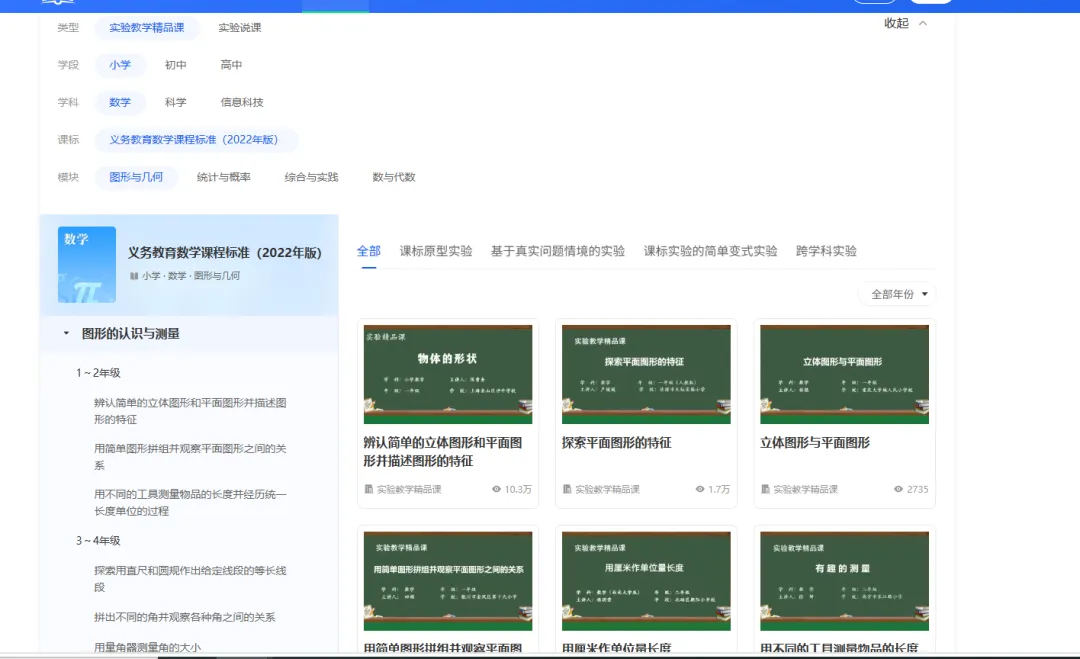Click the 数学 π textbook cover icon
The image size is (1080, 659).
tap(87, 264)
